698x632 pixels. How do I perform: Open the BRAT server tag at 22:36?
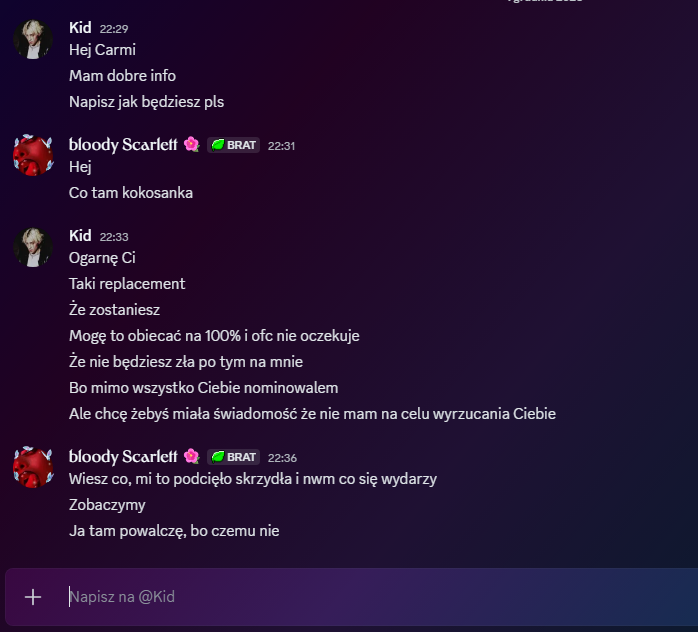(x=234, y=457)
